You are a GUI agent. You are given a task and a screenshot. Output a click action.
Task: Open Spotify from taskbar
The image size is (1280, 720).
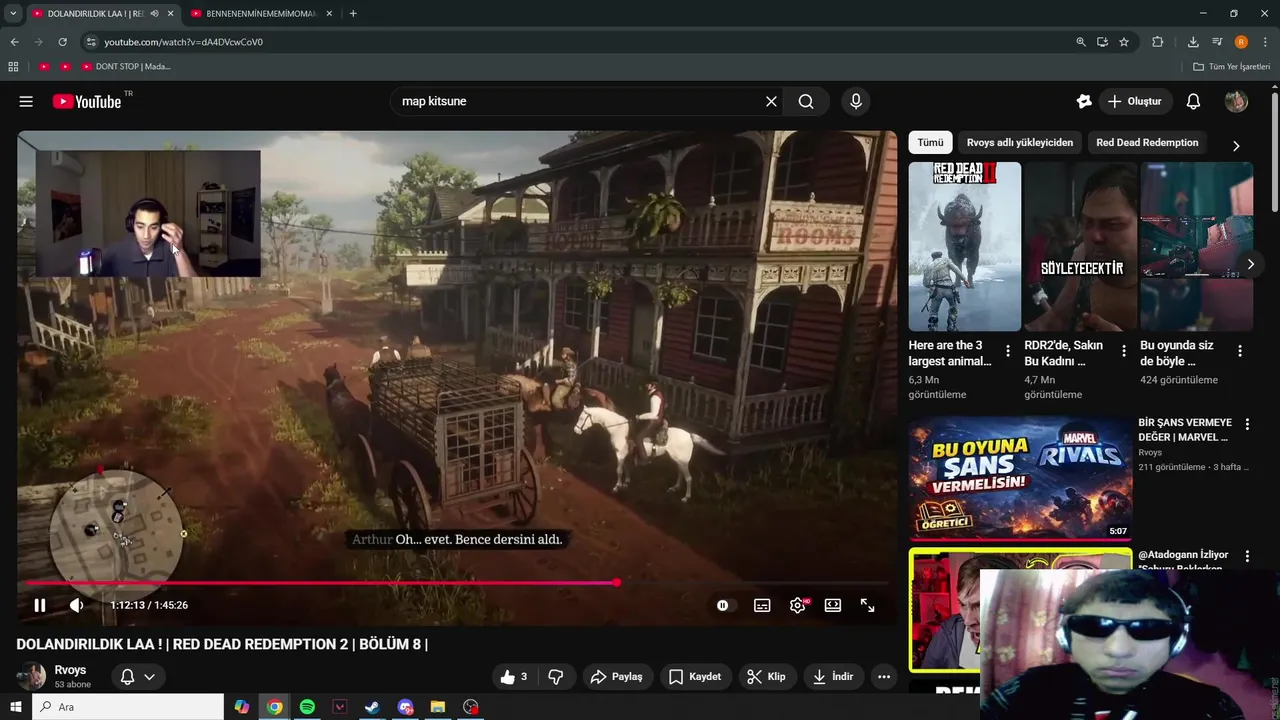(307, 707)
